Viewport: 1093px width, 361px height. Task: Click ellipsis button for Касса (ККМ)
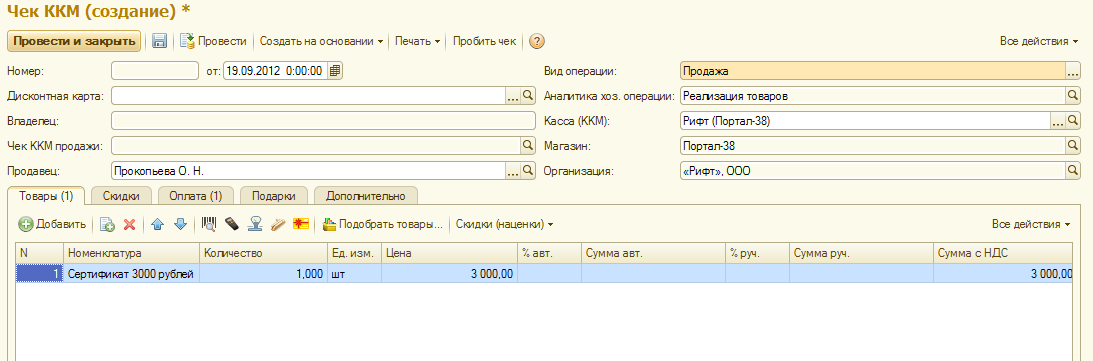tap(1058, 121)
